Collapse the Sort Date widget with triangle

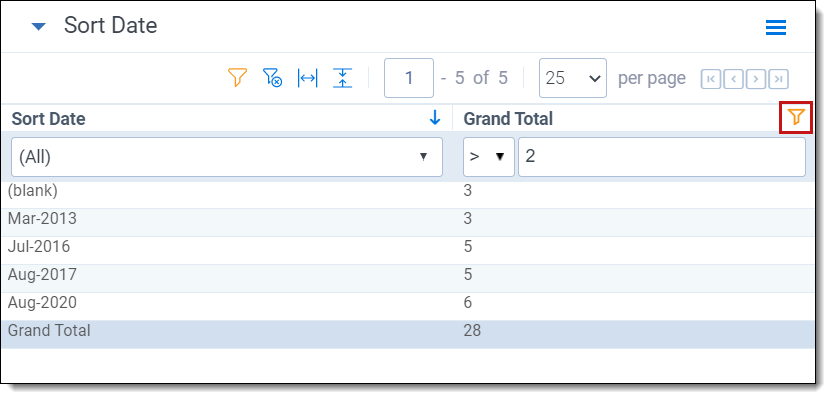point(39,26)
